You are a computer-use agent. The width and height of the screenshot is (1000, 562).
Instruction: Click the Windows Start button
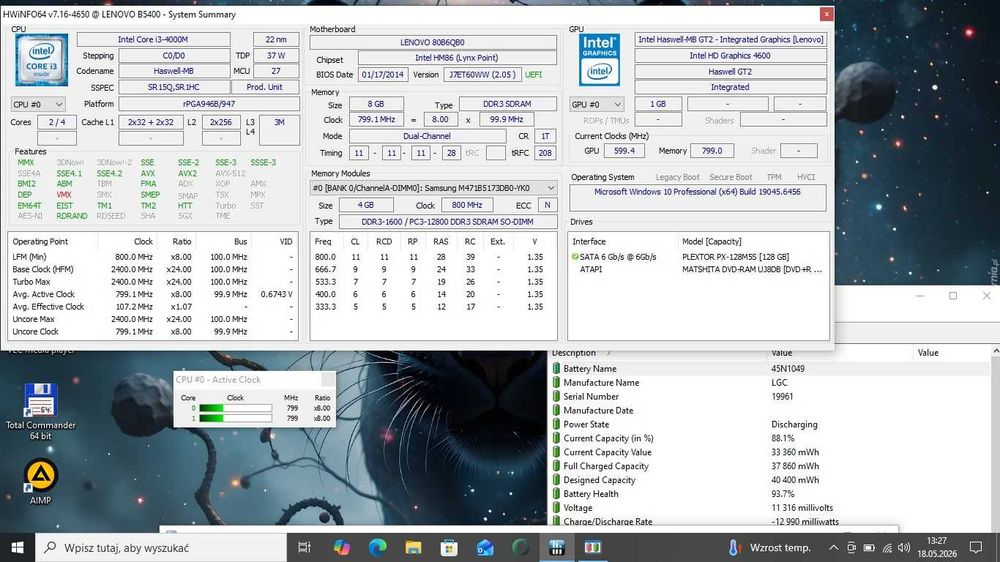click(x=17, y=547)
